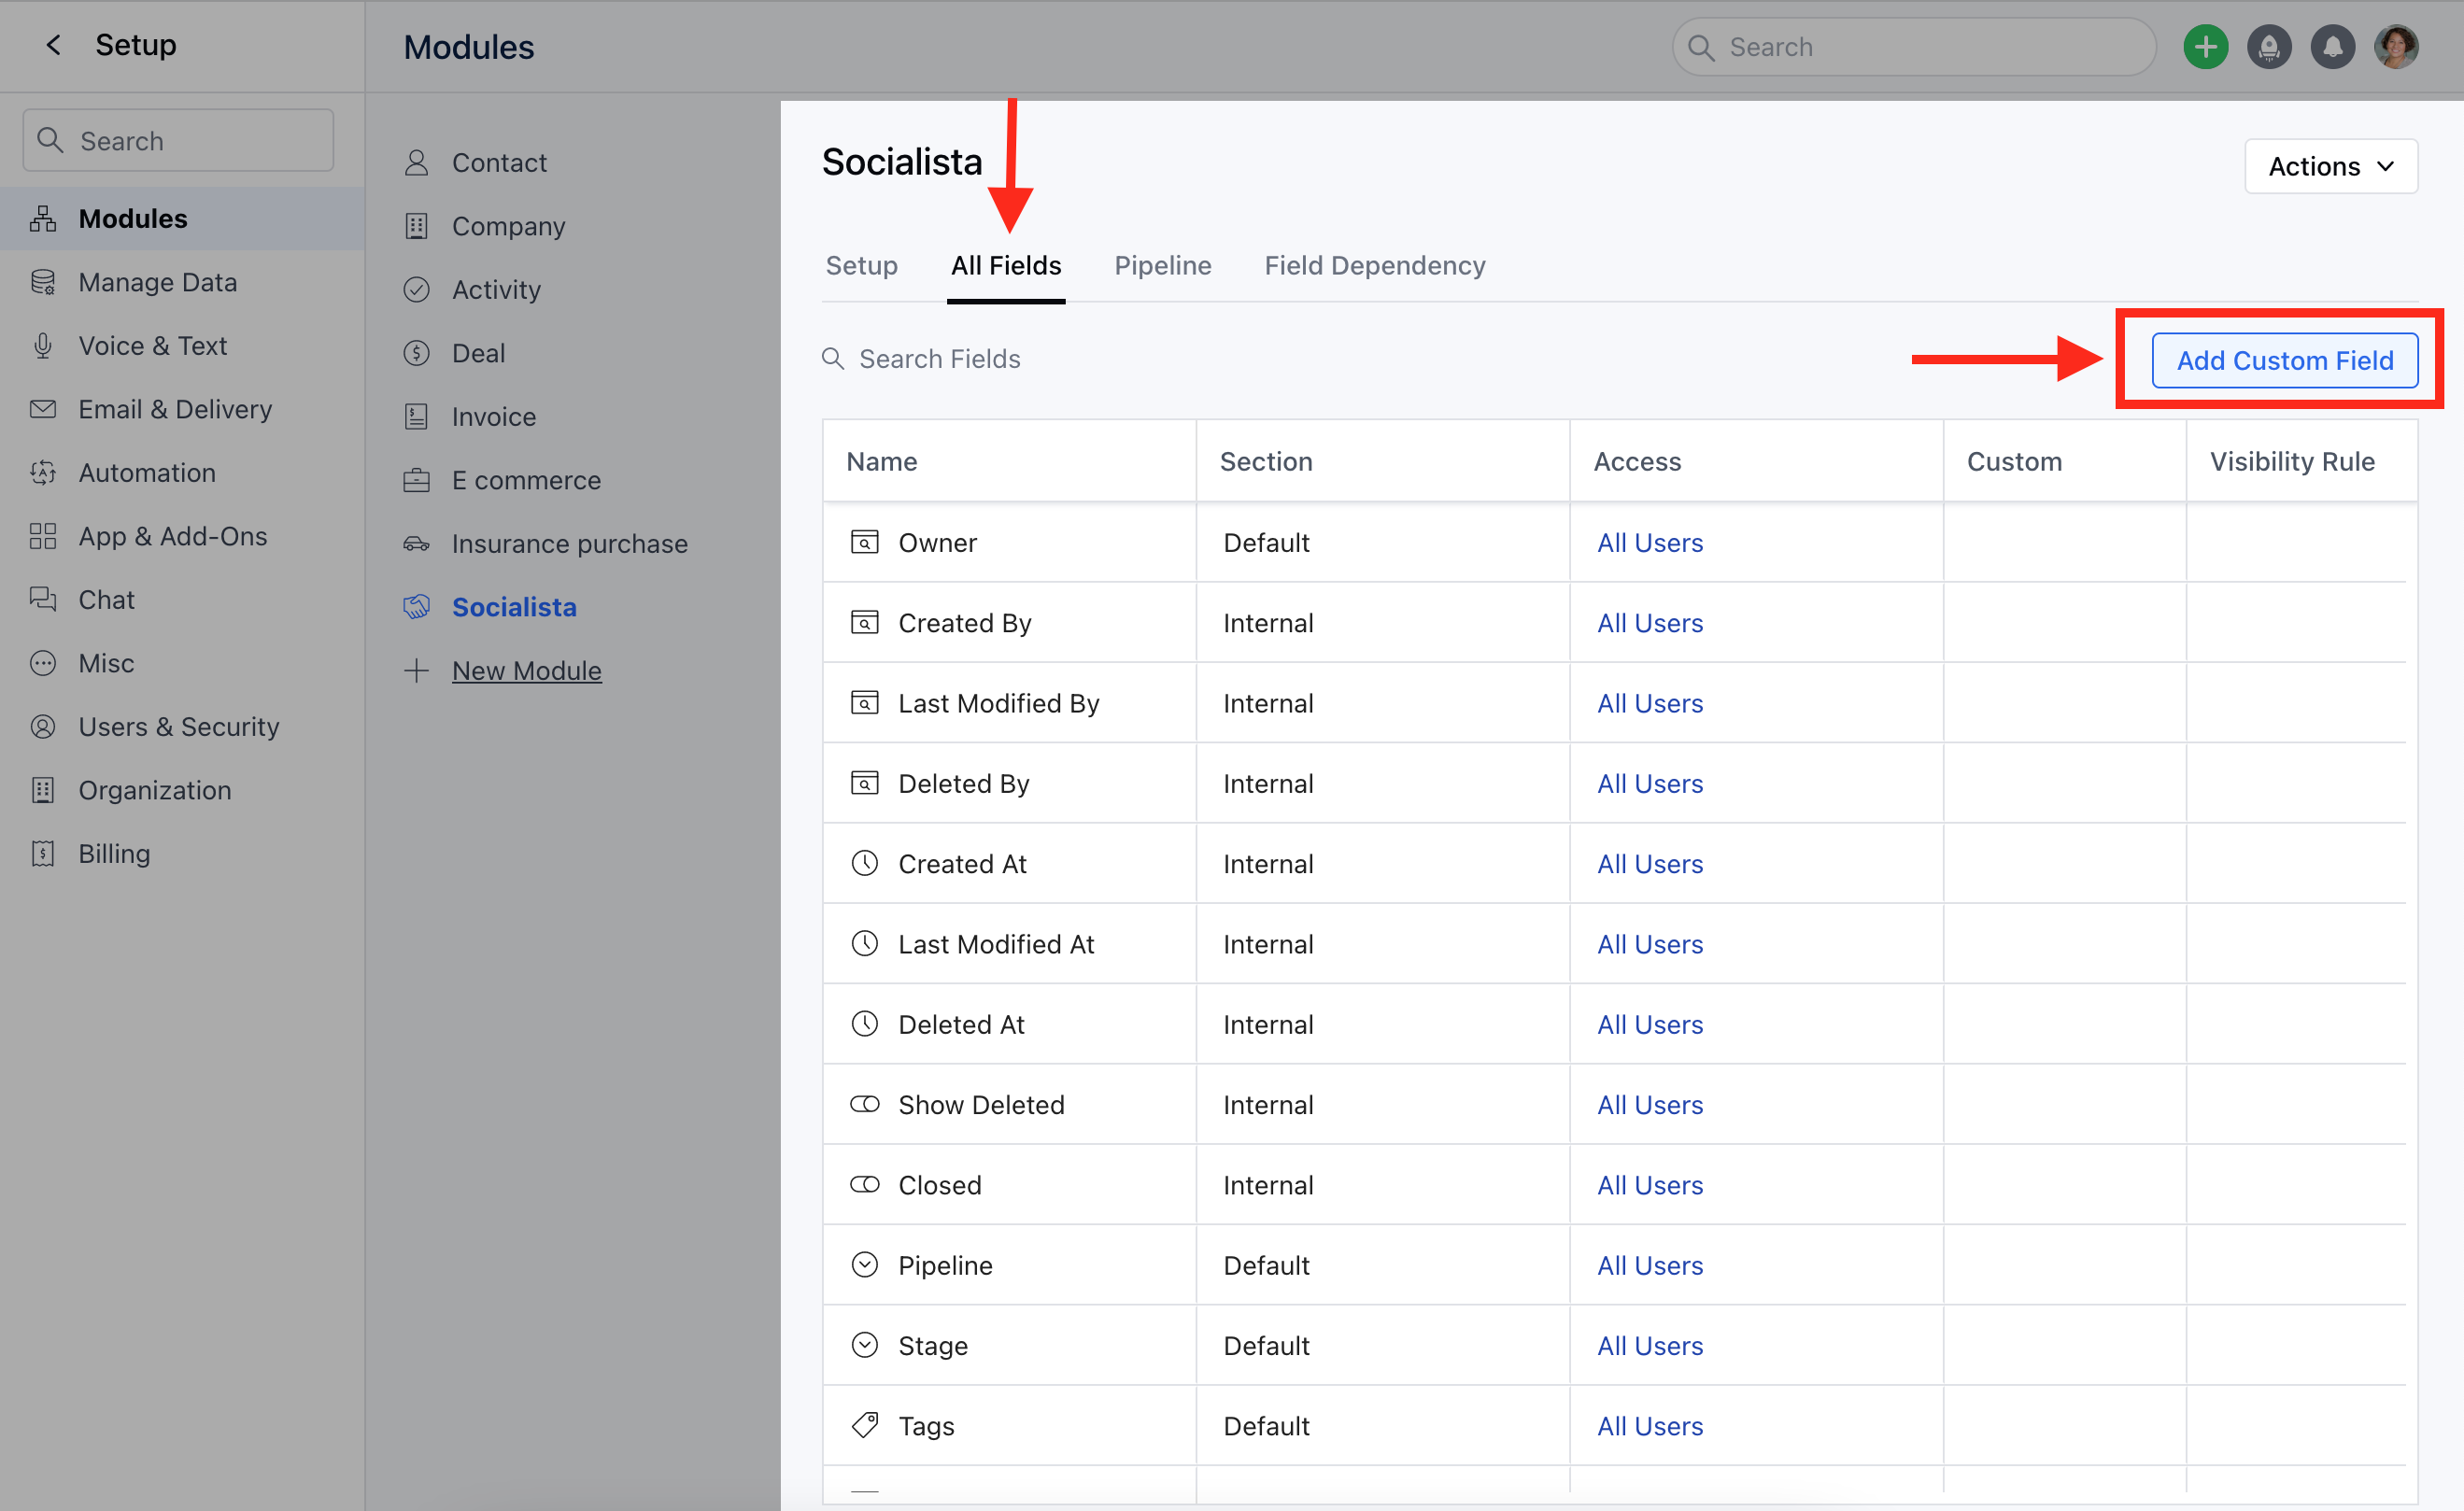Click the Deleted At clock icon
The width and height of the screenshot is (2464, 1511).
(864, 1024)
